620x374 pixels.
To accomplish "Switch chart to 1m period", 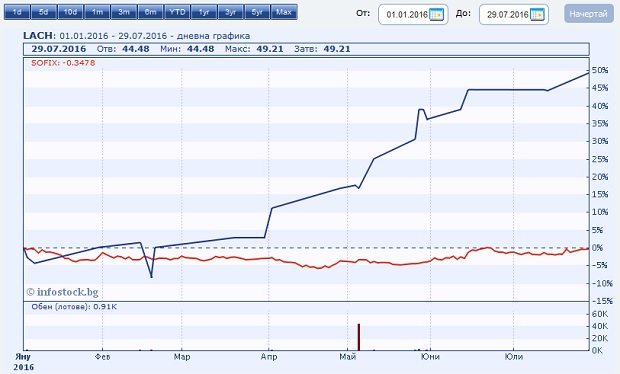I will (x=97, y=12).
